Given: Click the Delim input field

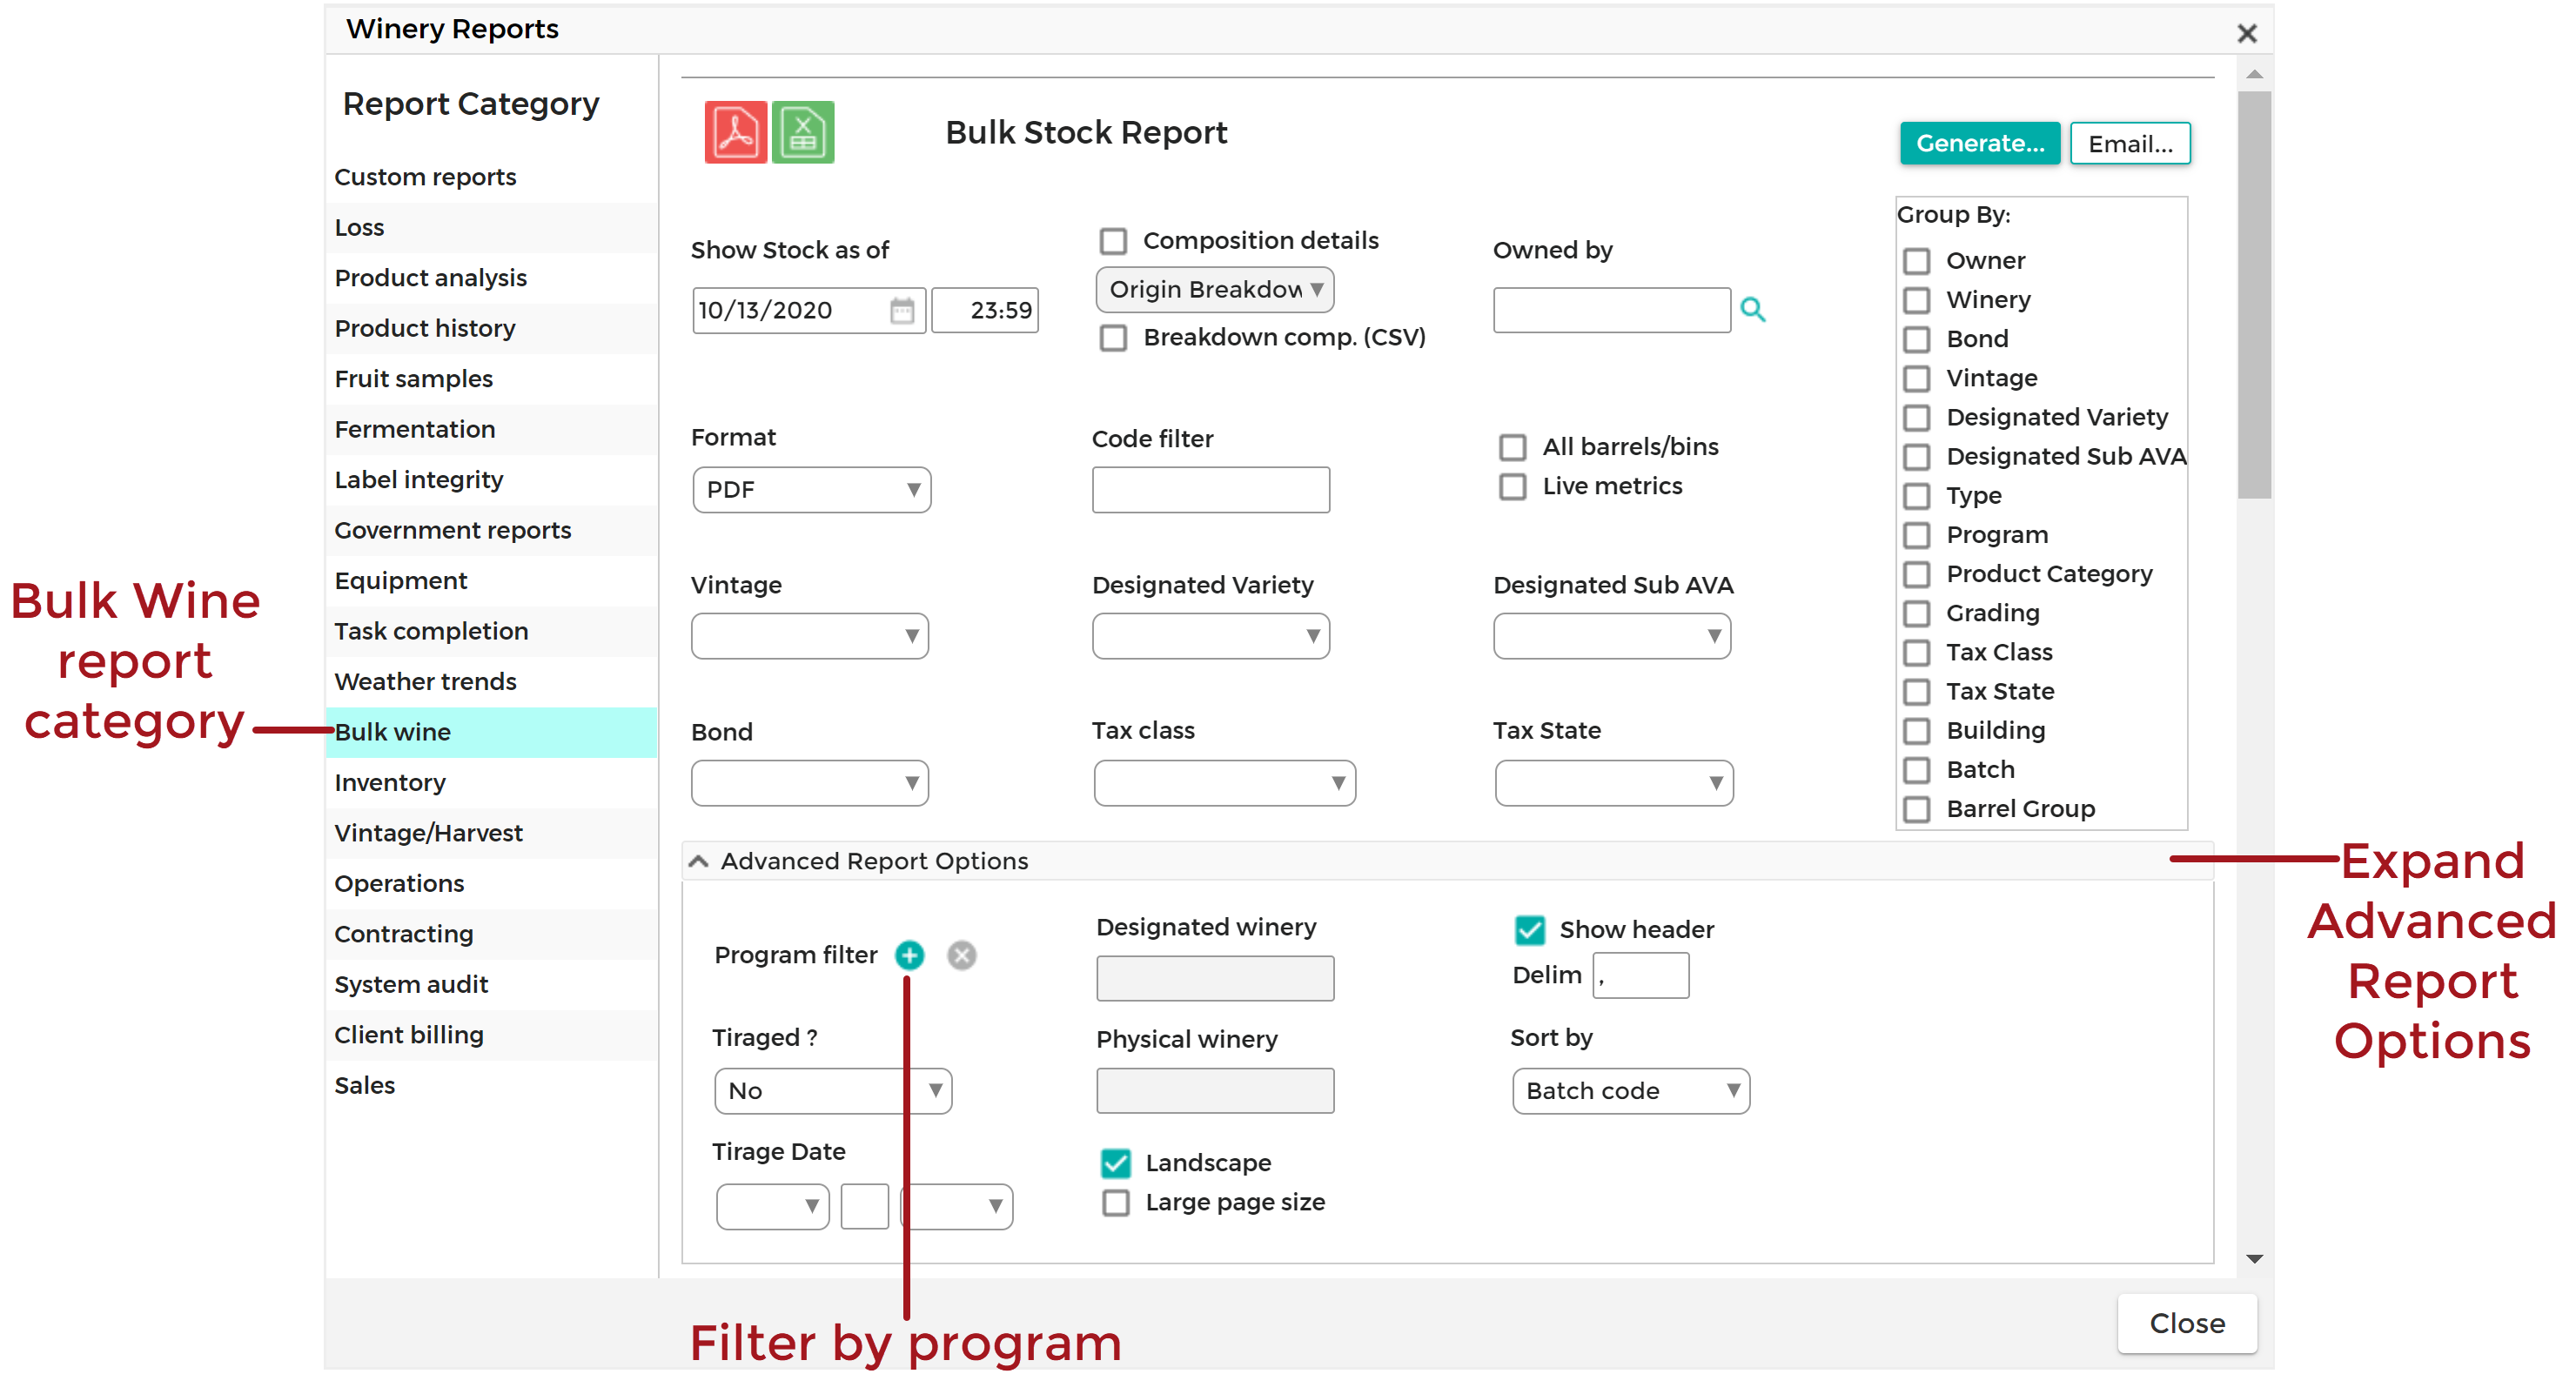Looking at the screenshot, I should (1640, 976).
